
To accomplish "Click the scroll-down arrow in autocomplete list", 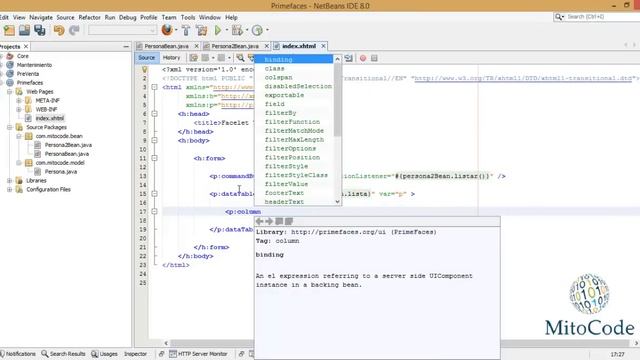I will (x=338, y=202).
